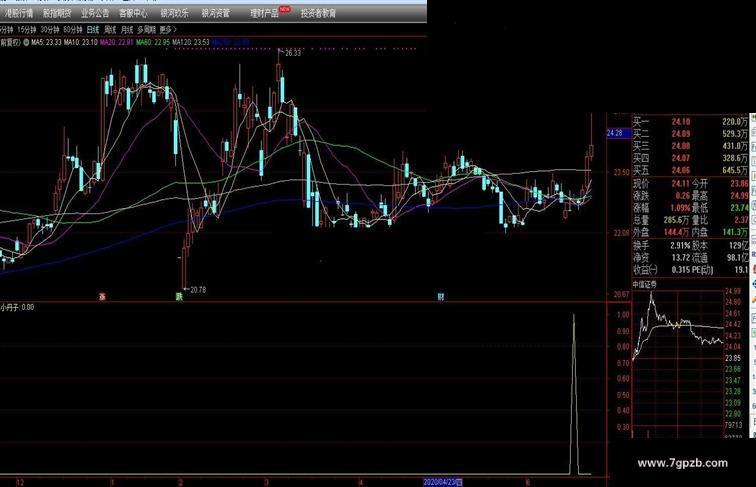This screenshot has width=756, height=487.
Task: Open the 股指期货 menu
Action: [57, 13]
